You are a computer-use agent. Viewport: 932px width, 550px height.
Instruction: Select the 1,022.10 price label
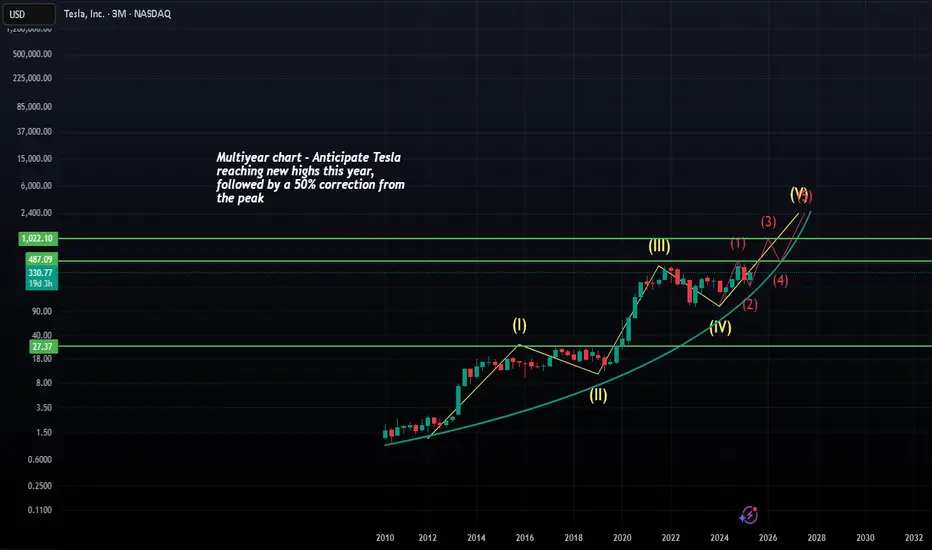click(x=38, y=238)
